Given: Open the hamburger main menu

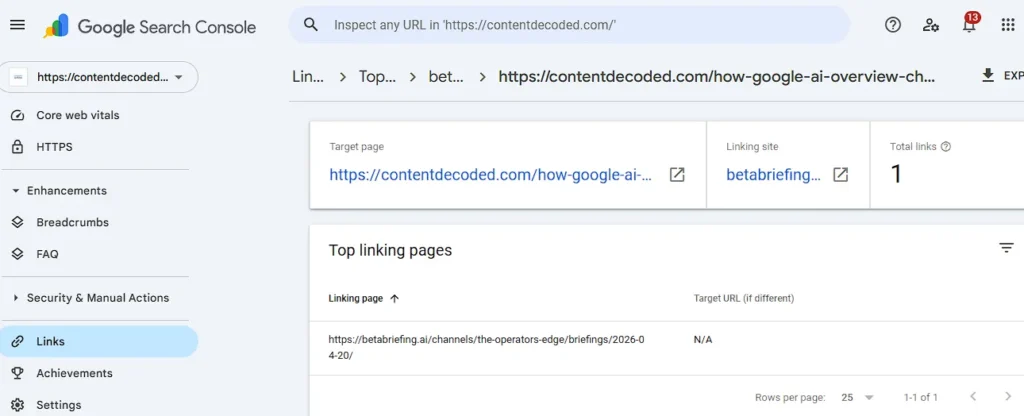Looking at the screenshot, I should [x=18, y=25].
